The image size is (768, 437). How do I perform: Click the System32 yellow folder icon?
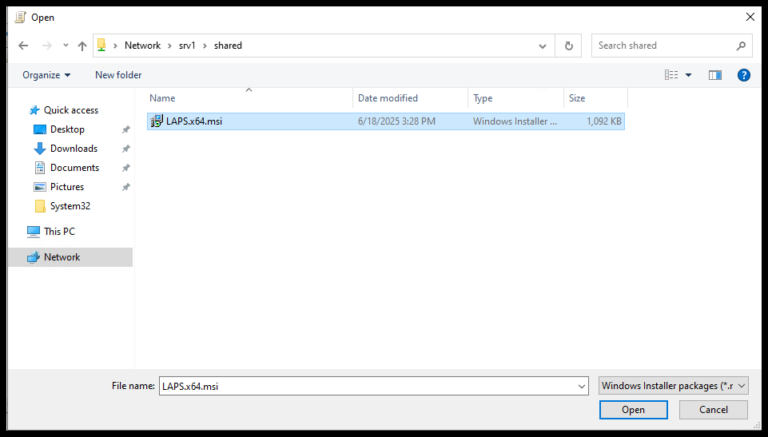click(40, 206)
